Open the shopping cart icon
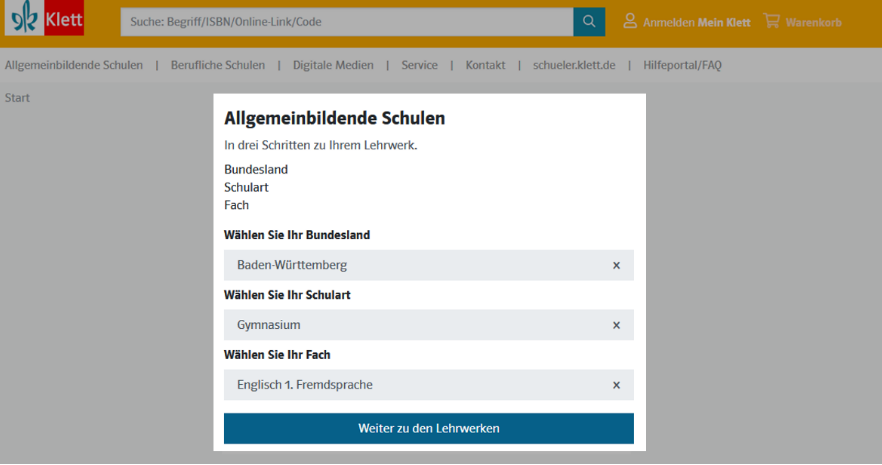Screen dimensions: 882x465 tap(771, 21)
